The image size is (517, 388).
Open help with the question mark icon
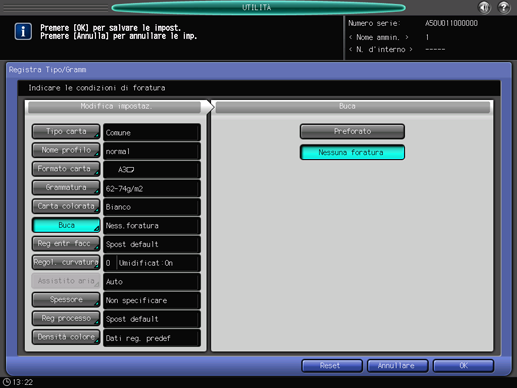tap(504, 7)
